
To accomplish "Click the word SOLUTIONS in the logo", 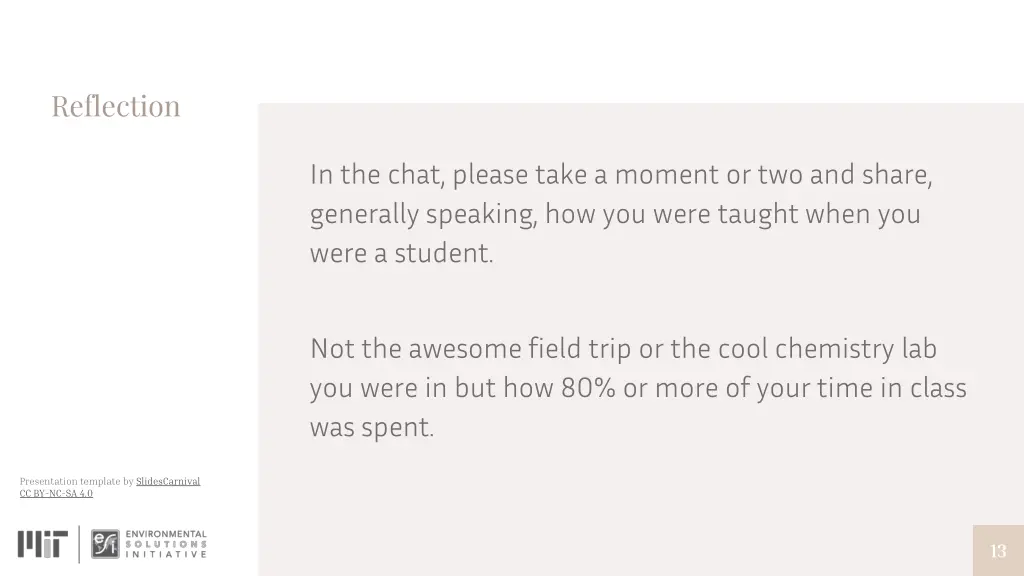I will pyautogui.click(x=166, y=544).
